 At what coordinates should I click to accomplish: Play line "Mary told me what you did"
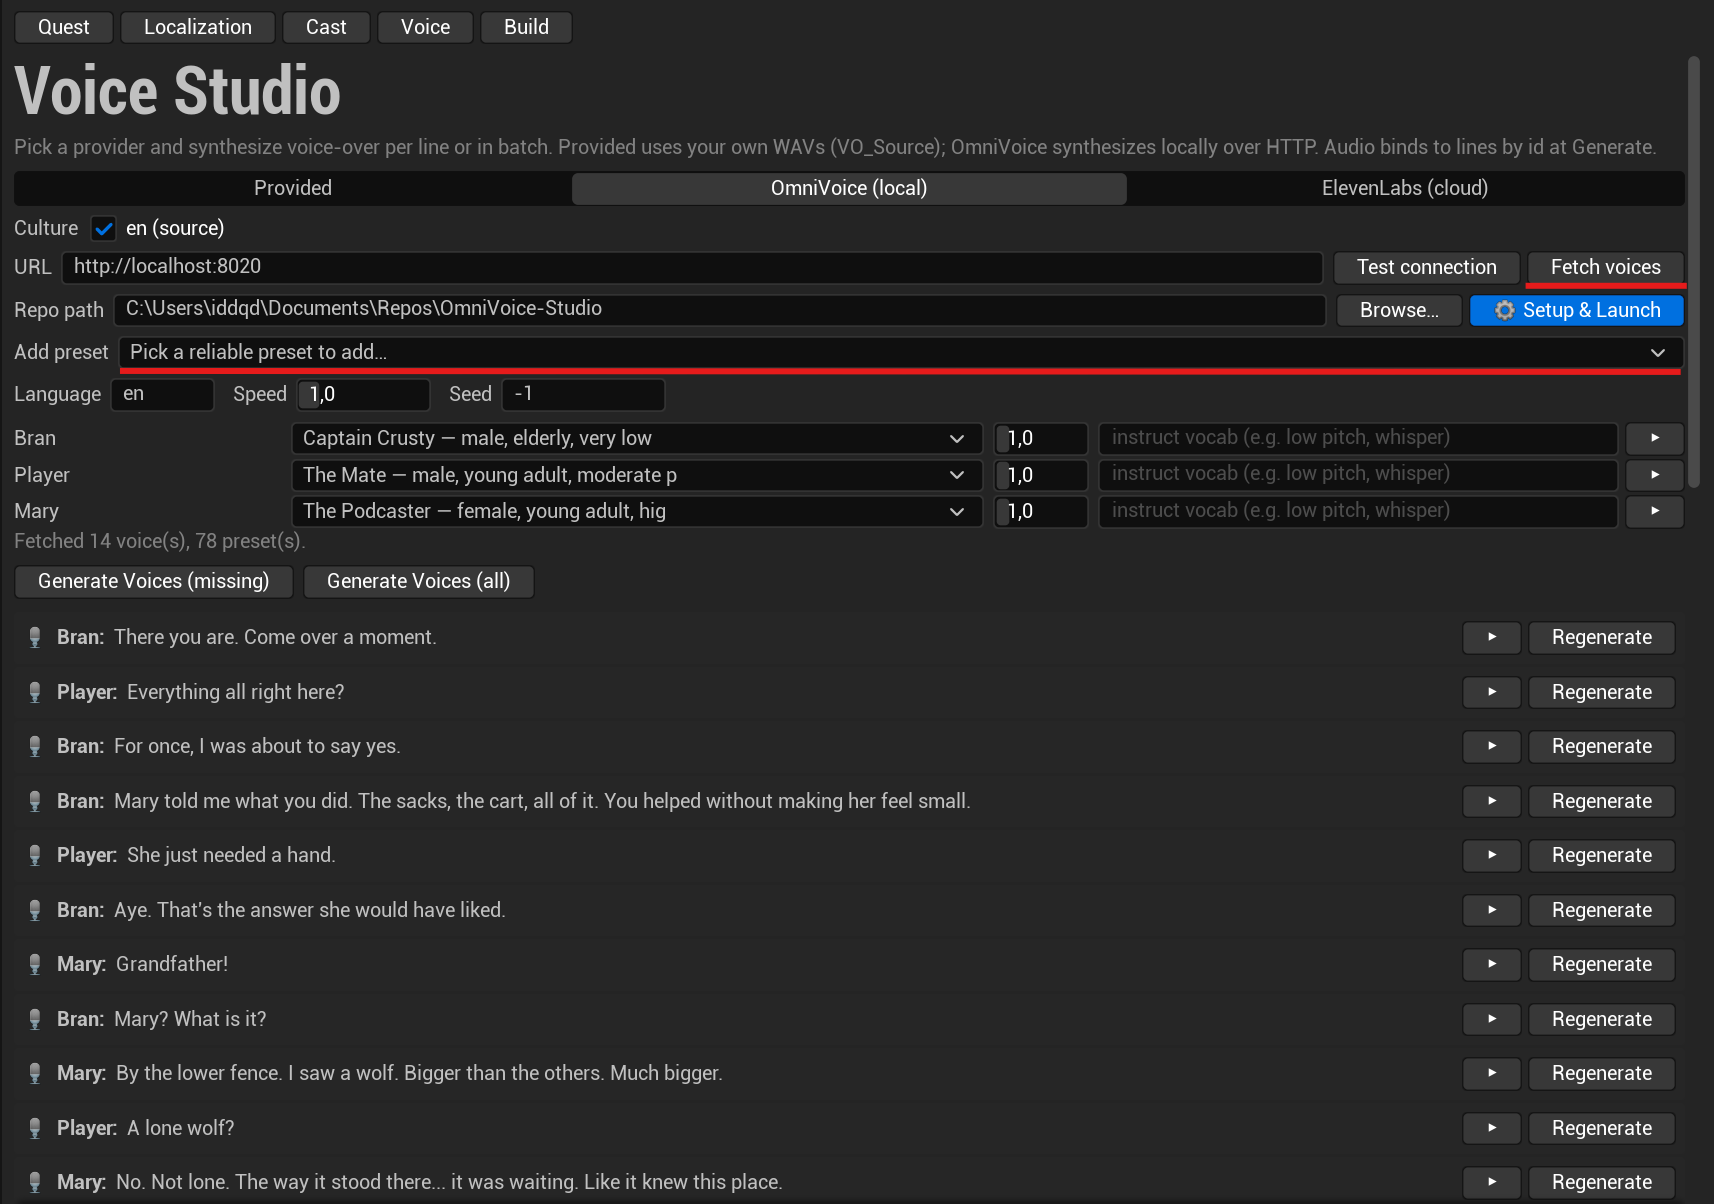(x=1491, y=801)
